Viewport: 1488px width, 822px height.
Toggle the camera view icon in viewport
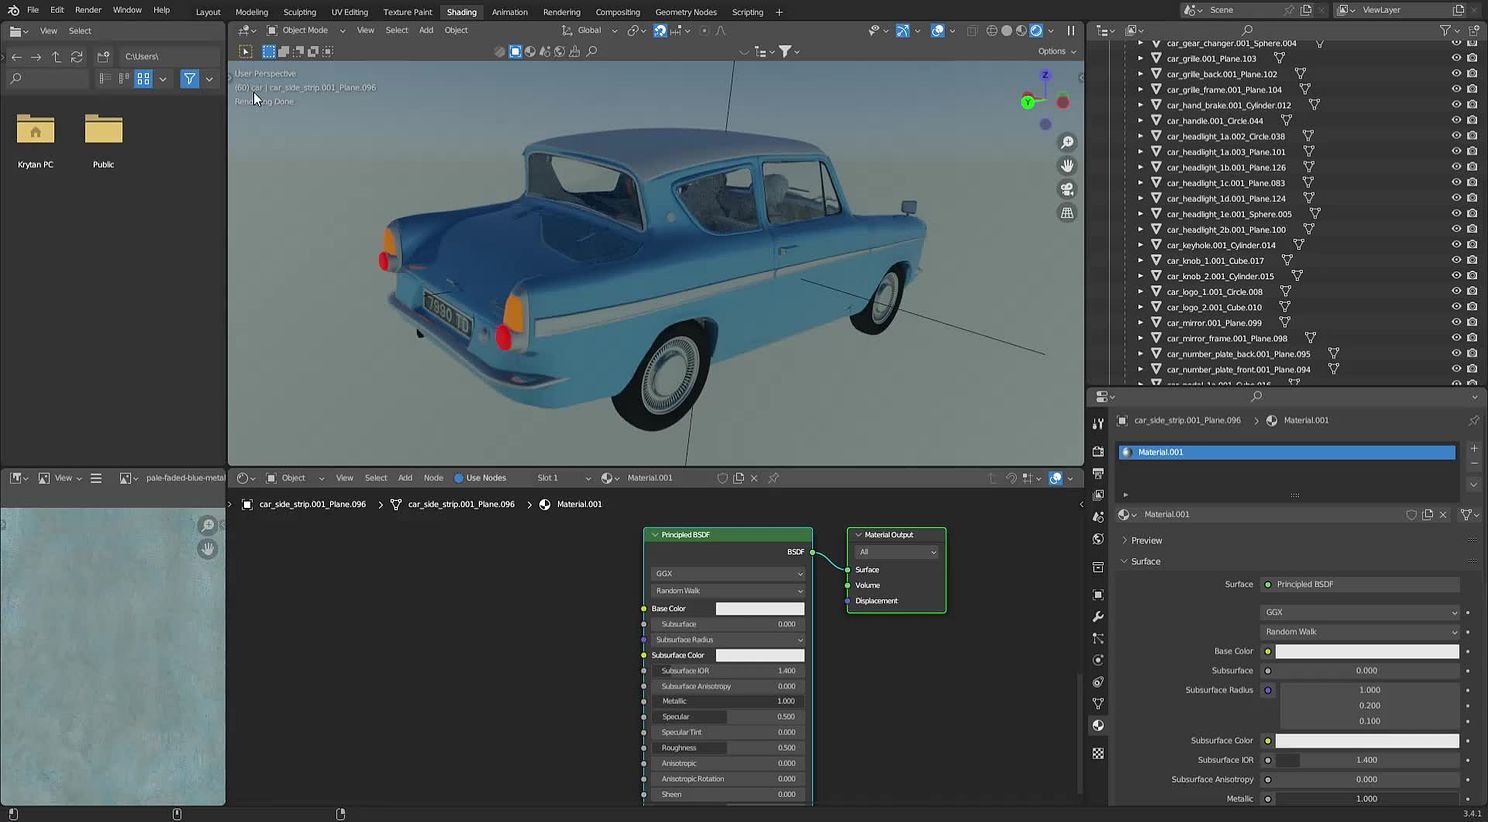(1067, 189)
